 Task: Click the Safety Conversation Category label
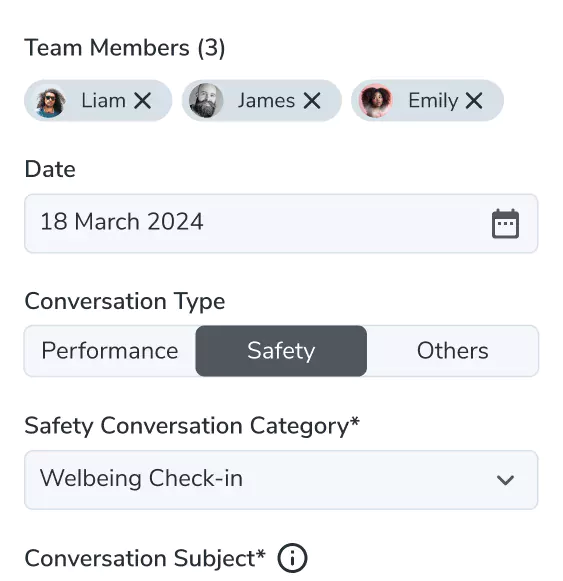[192, 426]
